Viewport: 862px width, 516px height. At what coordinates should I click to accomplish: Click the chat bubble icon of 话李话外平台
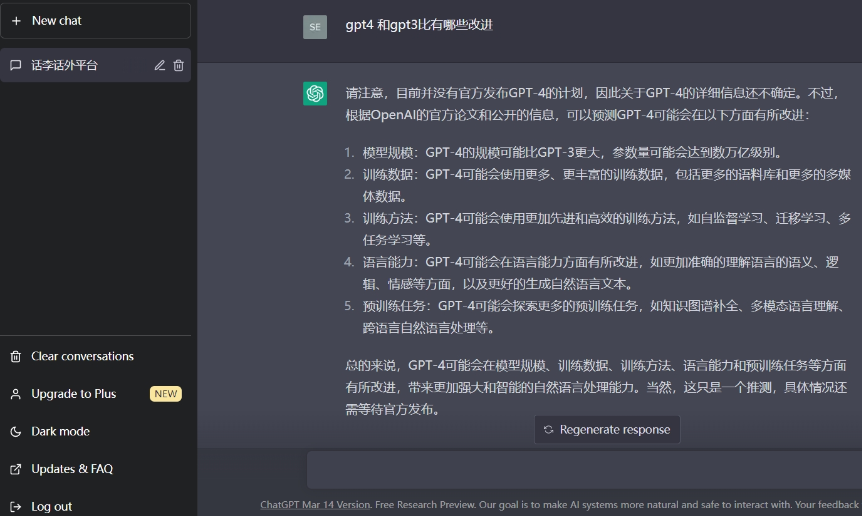point(16,65)
